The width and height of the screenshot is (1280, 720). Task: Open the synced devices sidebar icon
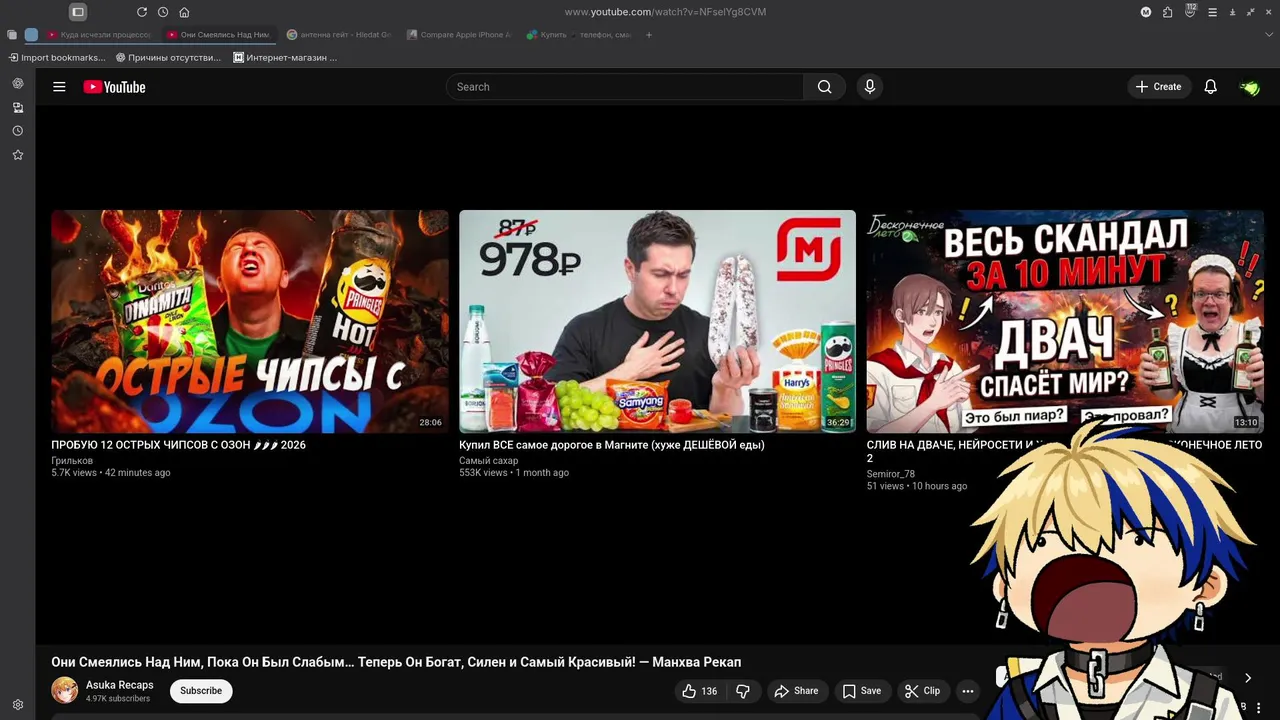point(18,107)
